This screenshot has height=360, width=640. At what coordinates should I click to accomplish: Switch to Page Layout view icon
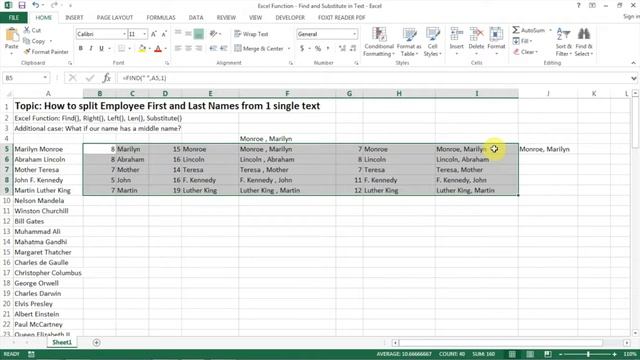530,354
